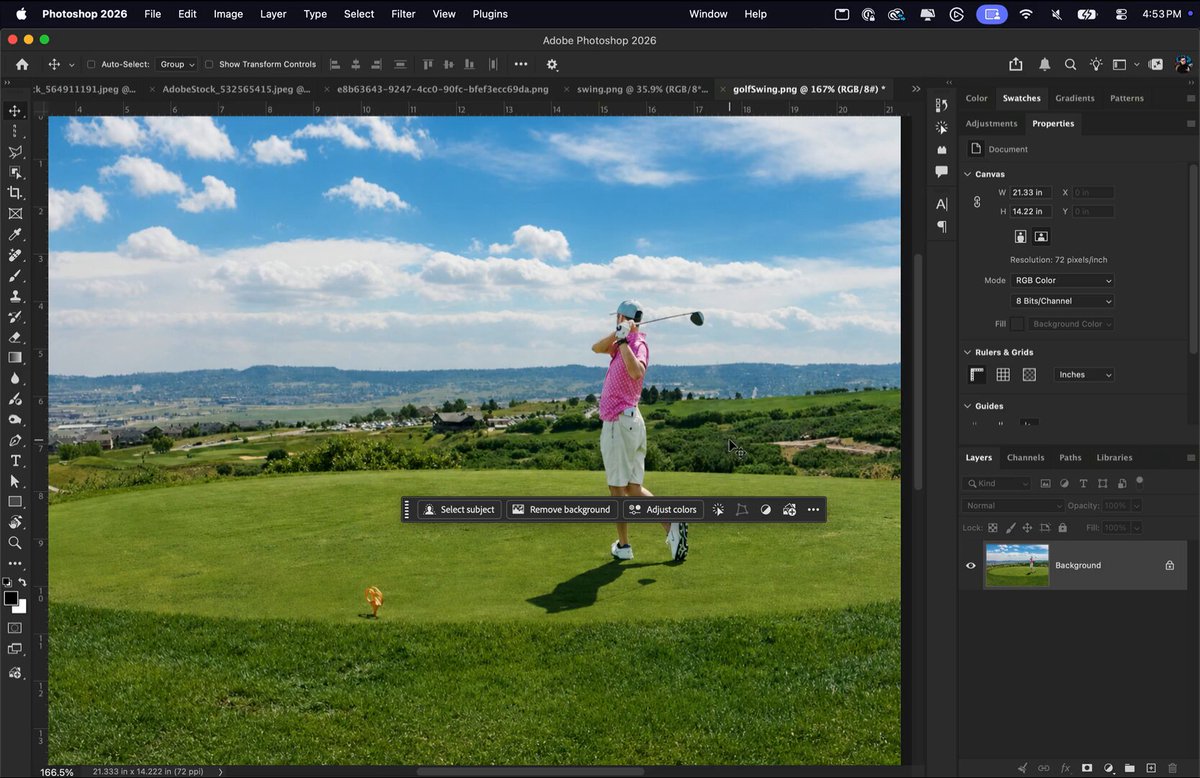Click the Remove background button

pos(561,510)
